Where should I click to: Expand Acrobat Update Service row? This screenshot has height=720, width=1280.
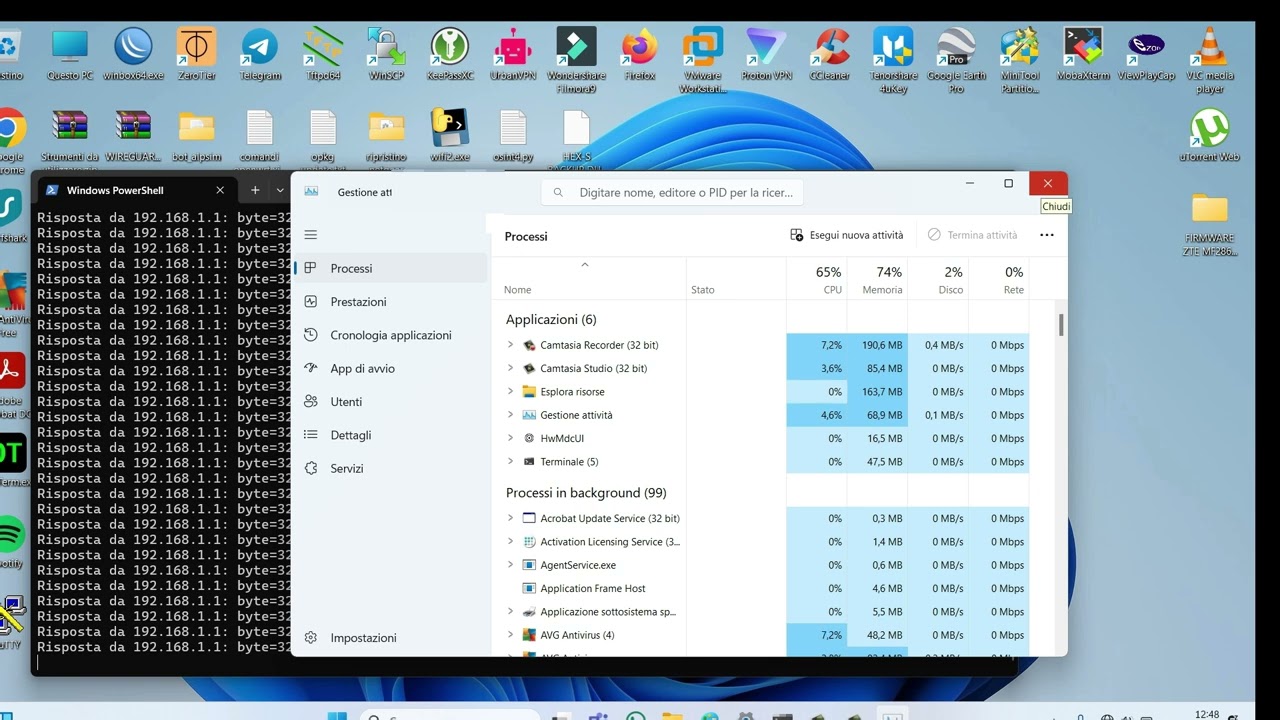(510, 518)
